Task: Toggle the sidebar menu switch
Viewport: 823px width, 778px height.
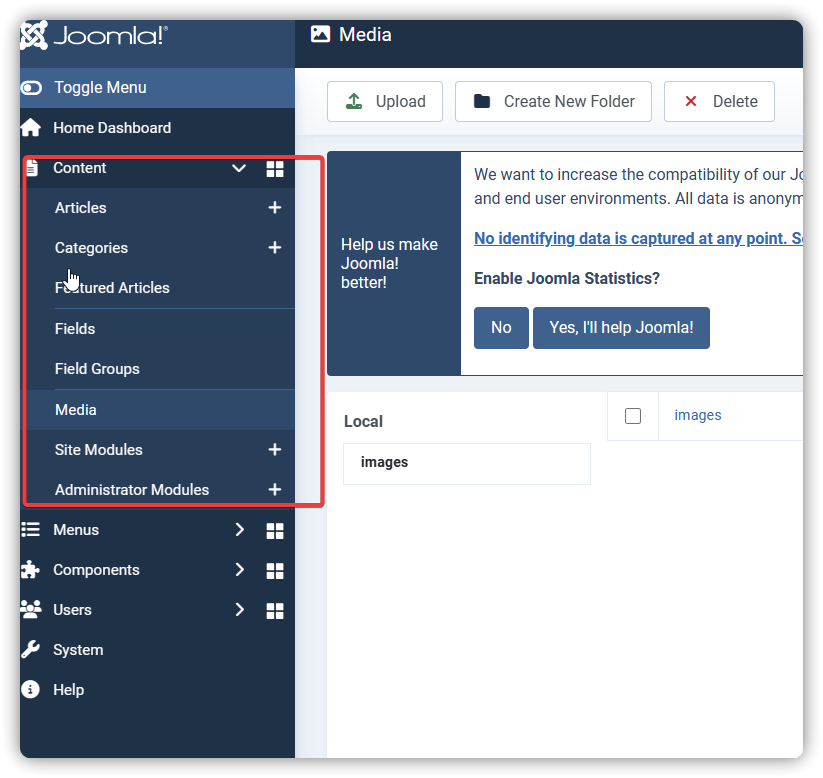Action: click(x=32, y=88)
